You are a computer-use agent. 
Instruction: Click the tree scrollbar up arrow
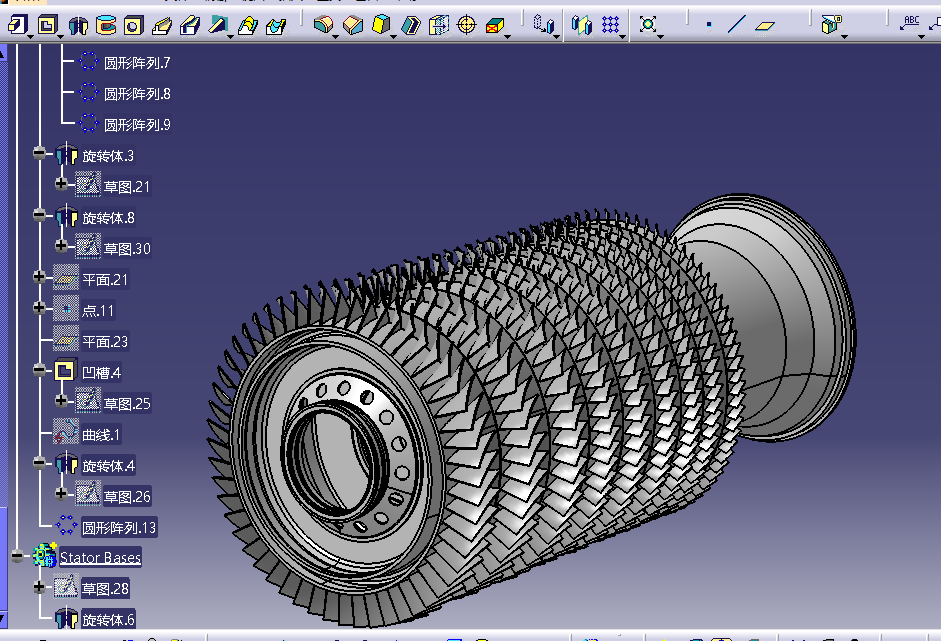pos(3,53)
